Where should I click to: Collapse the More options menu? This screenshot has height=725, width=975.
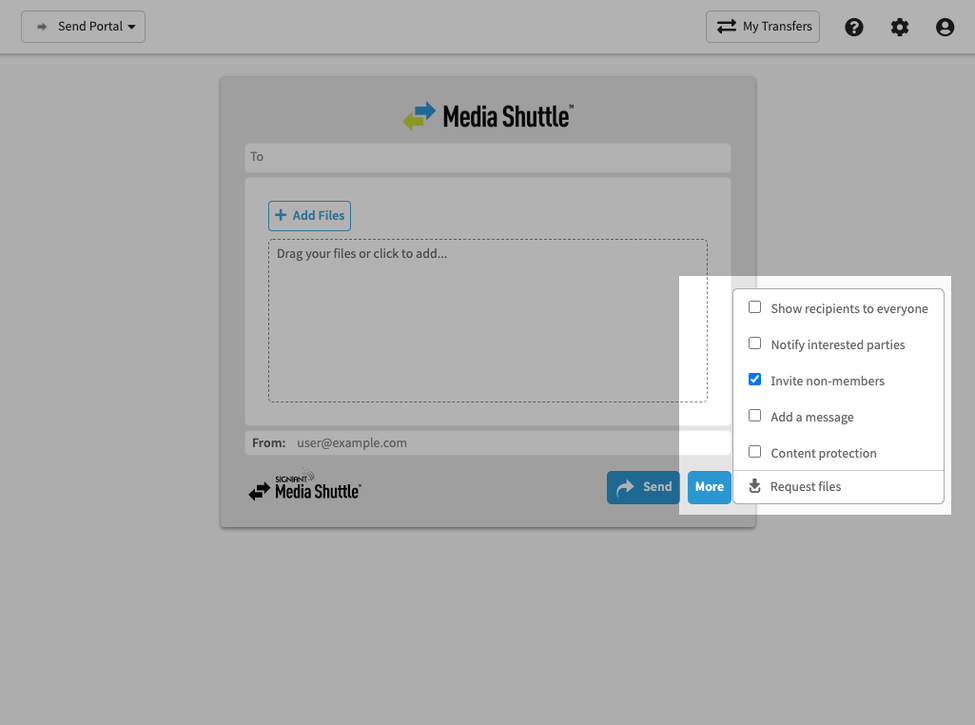click(x=709, y=487)
